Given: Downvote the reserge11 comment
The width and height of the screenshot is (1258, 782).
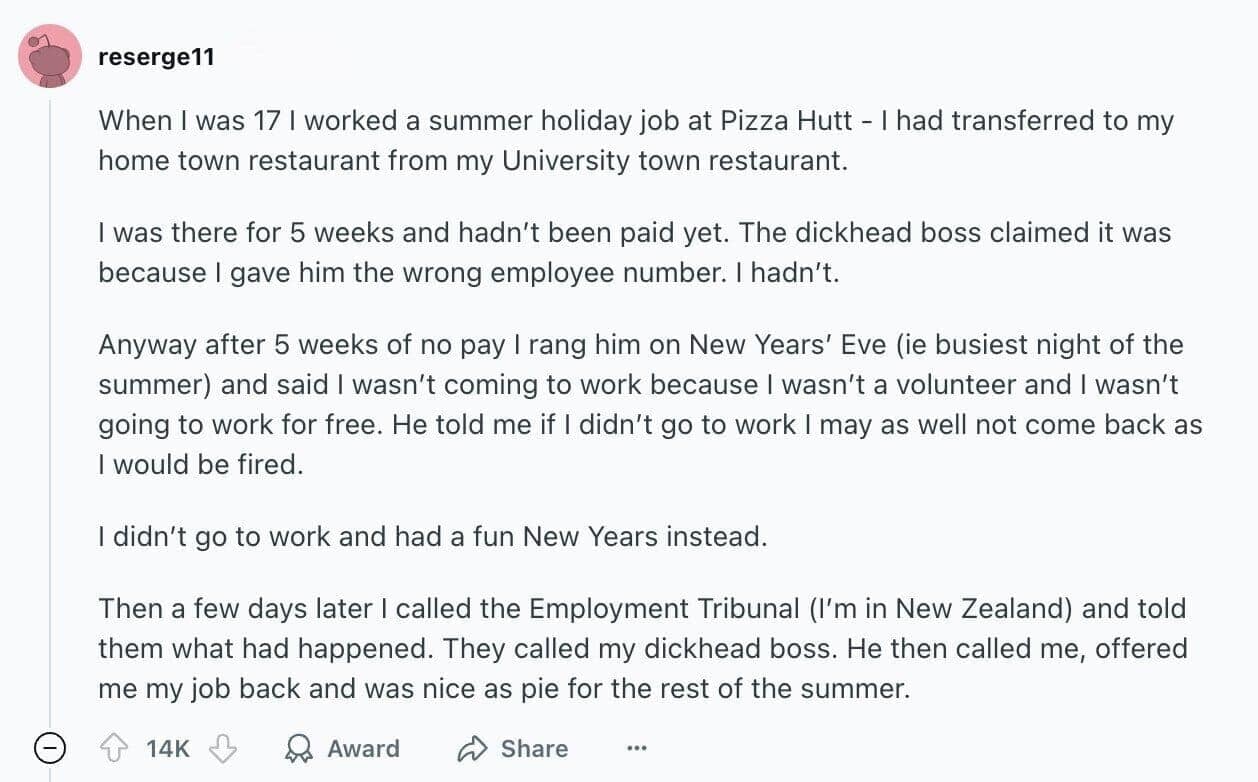Looking at the screenshot, I should [x=222, y=749].
